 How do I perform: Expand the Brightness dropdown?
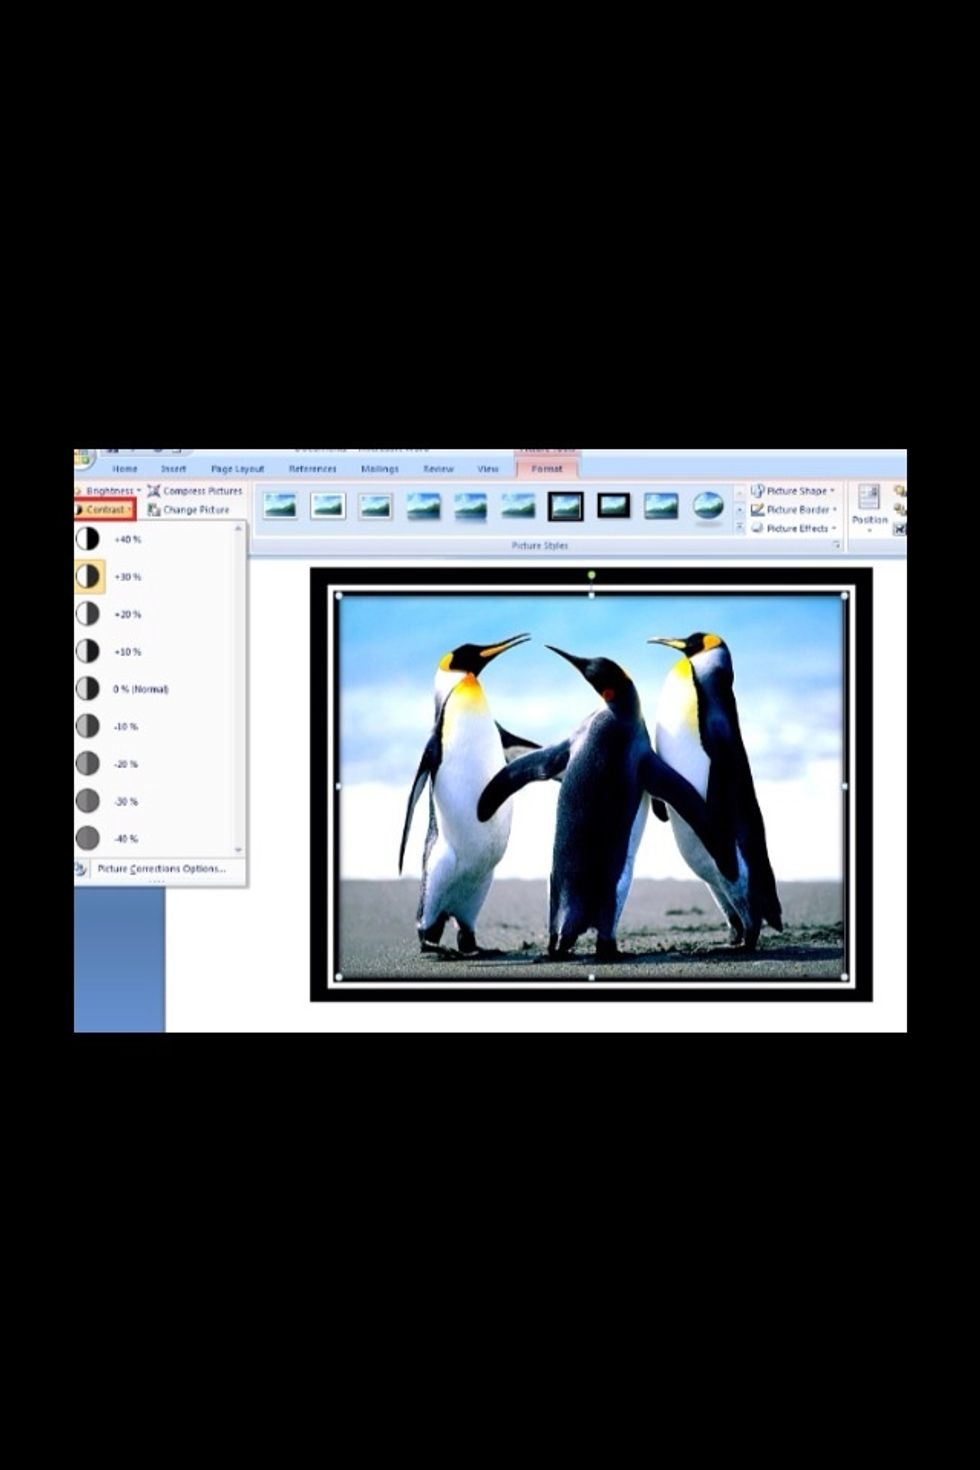[x=110, y=491]
